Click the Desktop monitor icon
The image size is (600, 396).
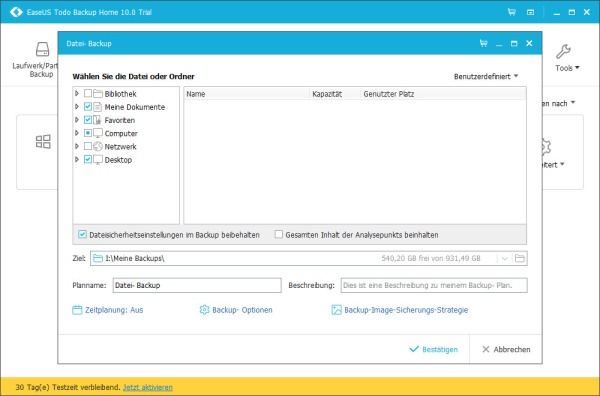(98, 160)
